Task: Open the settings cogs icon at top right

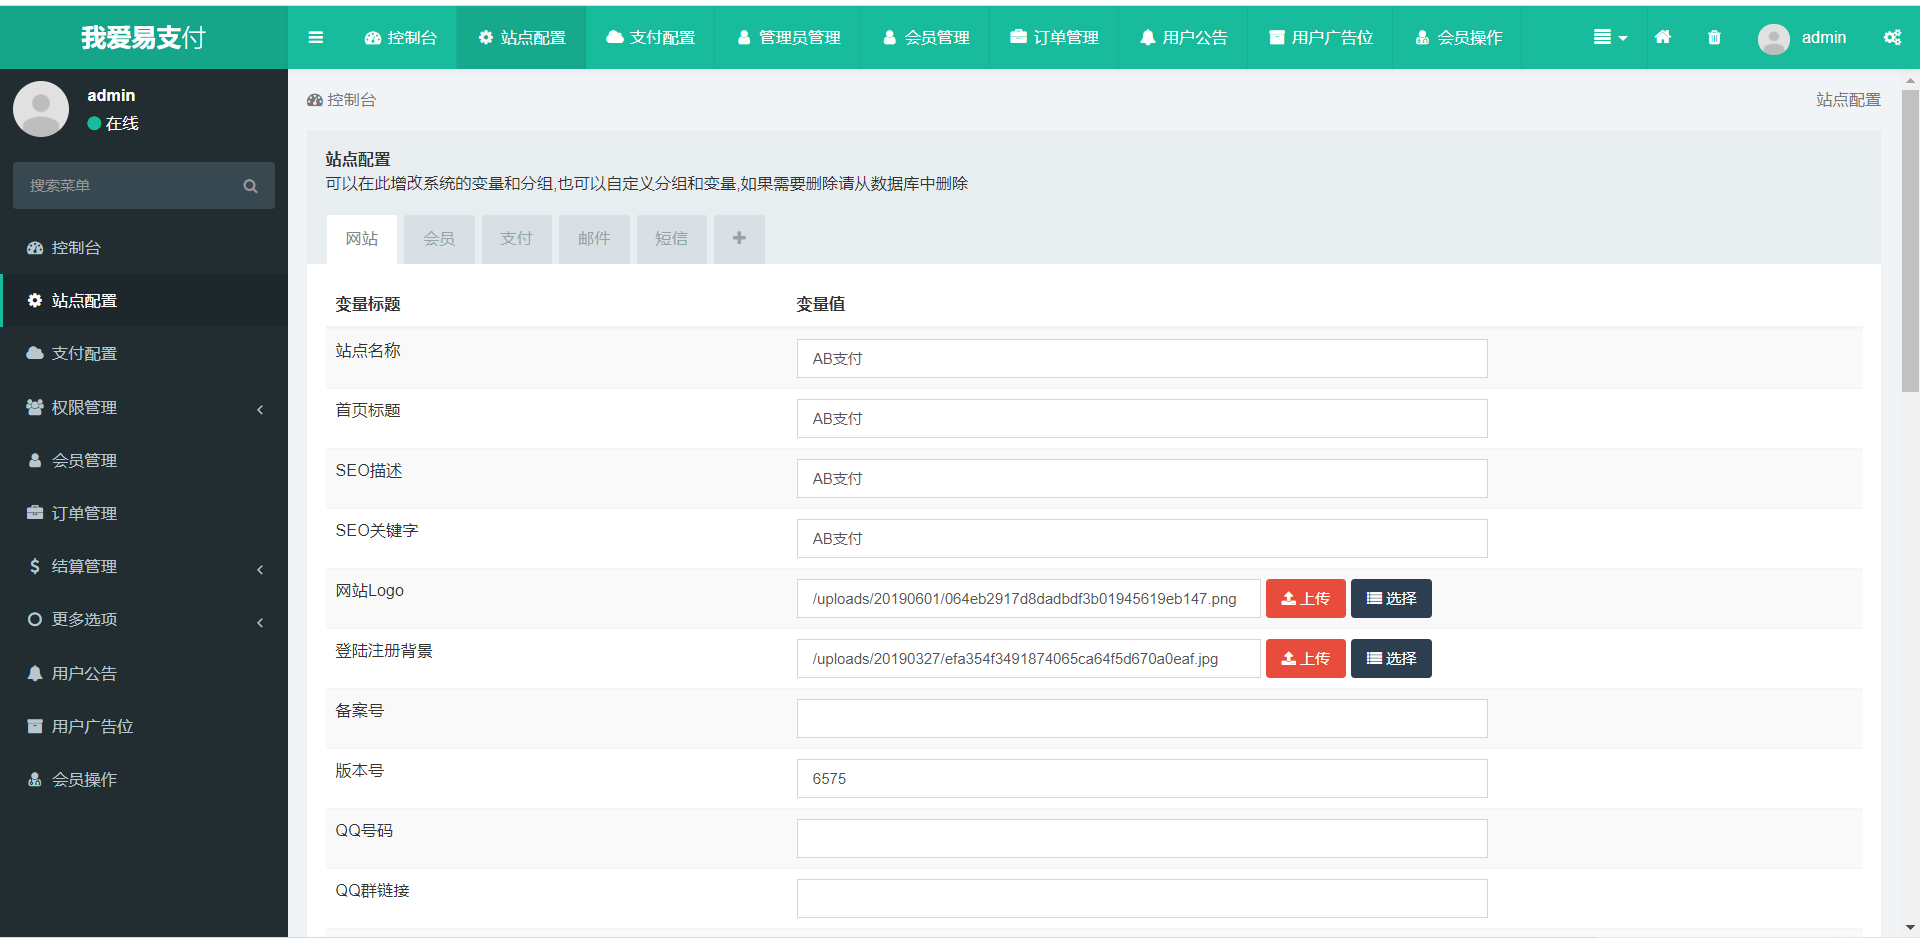Action: coord(1892,38)
